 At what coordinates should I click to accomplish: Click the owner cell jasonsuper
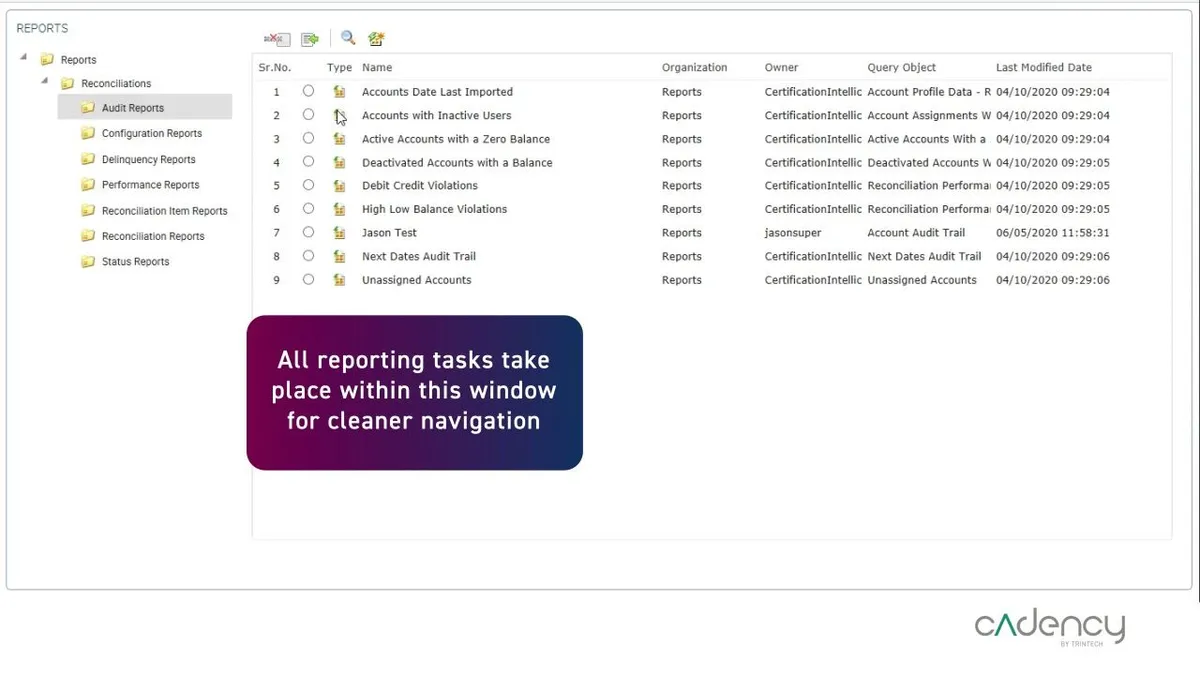791,233
